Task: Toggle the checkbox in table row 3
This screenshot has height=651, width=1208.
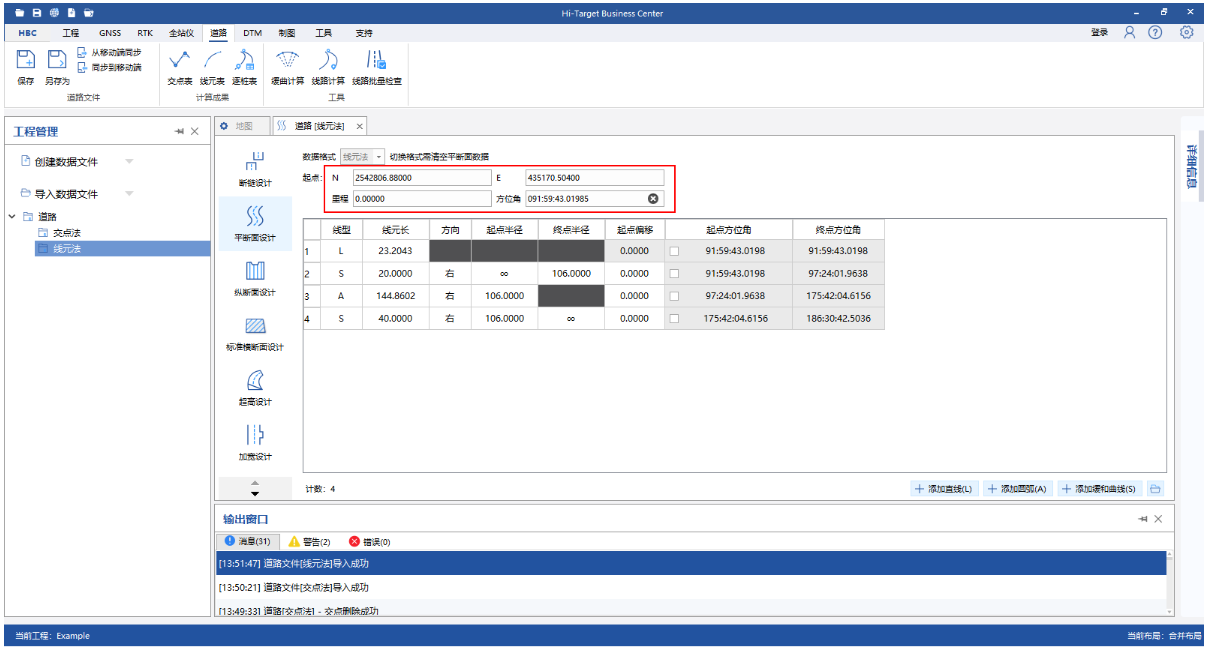Action: pos(675,296)
